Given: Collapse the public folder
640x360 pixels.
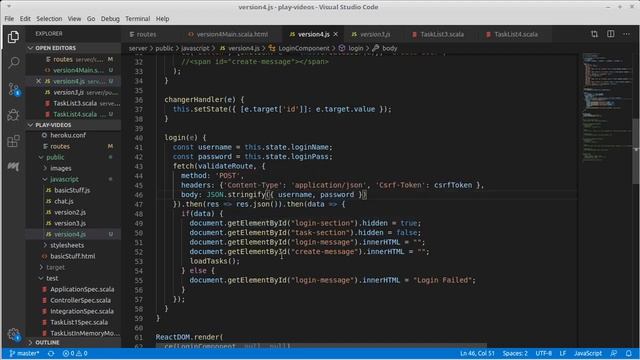Looking at the screenshot, I should click(55, 157).
